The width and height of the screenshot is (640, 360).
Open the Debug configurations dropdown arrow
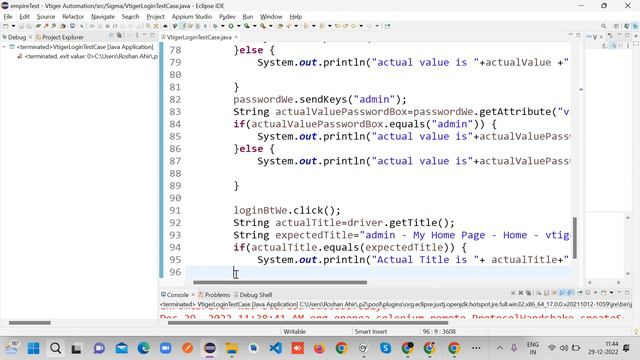(222, 26)
